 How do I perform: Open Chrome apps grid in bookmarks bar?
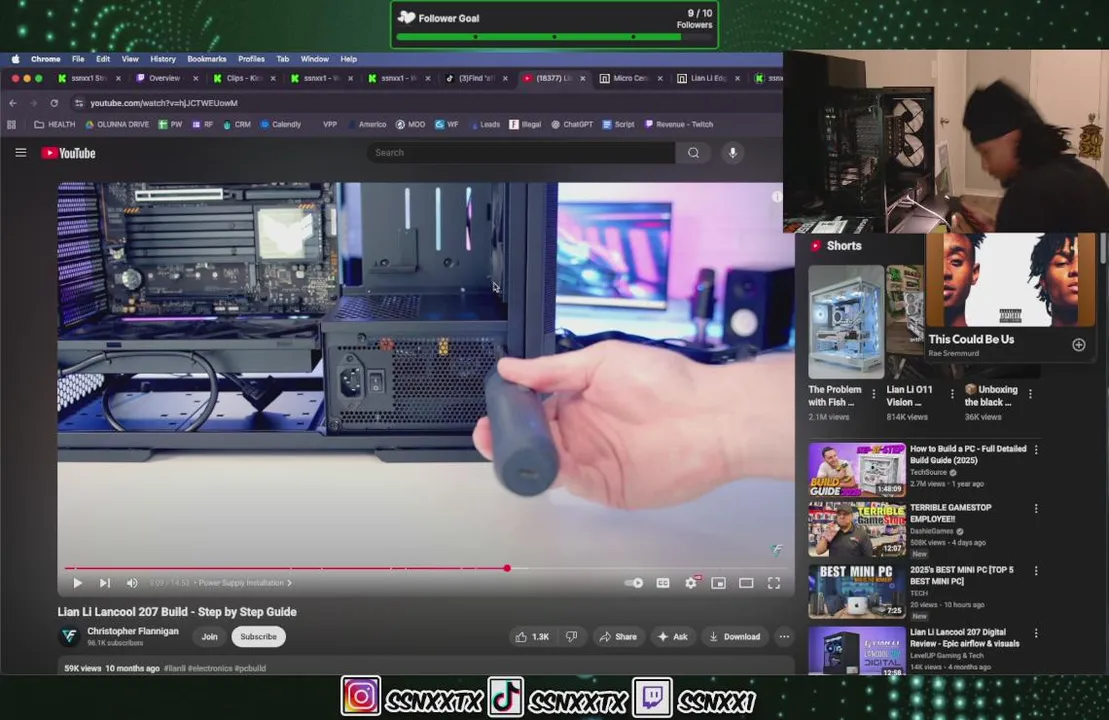tap(11, 124)
